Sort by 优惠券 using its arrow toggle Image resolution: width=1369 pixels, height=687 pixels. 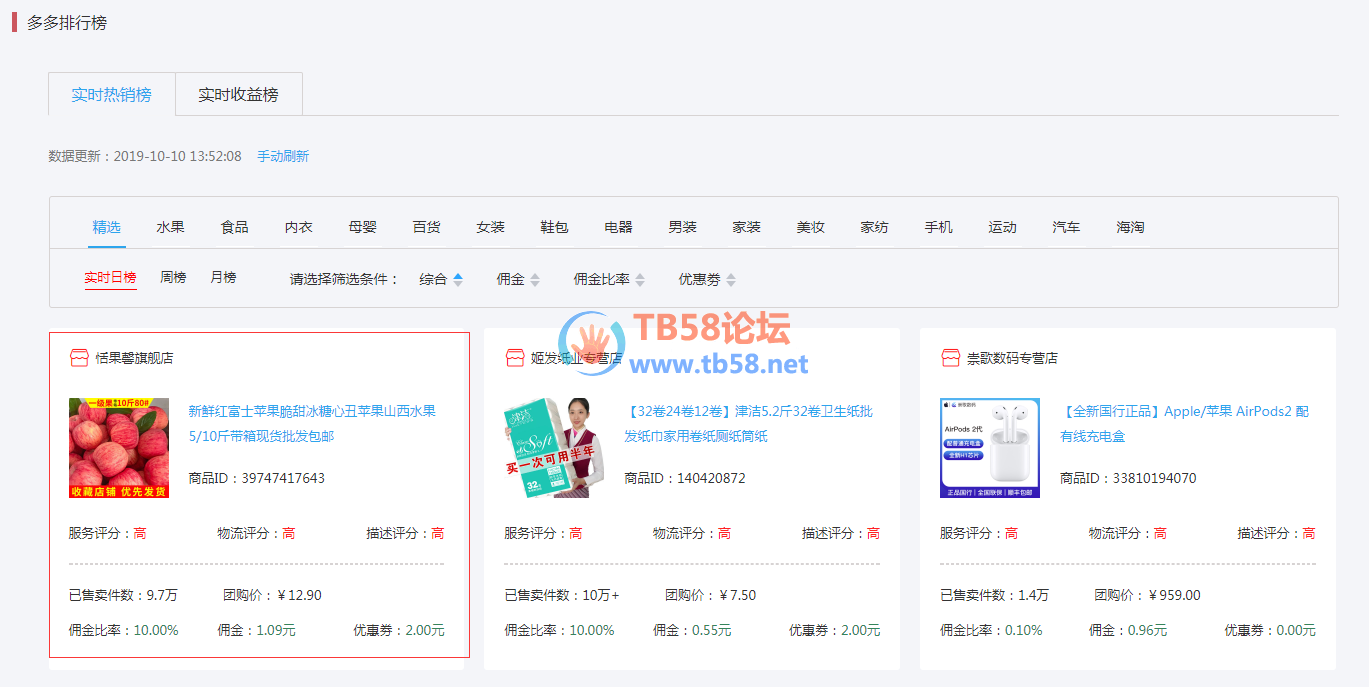coord(731,280)
